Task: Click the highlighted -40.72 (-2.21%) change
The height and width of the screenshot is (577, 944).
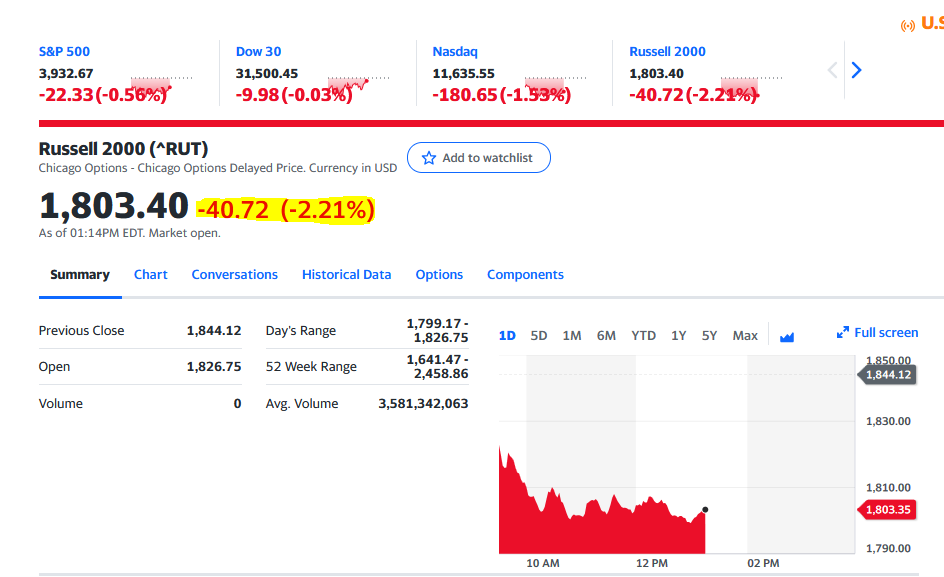Action: point(286,210)
